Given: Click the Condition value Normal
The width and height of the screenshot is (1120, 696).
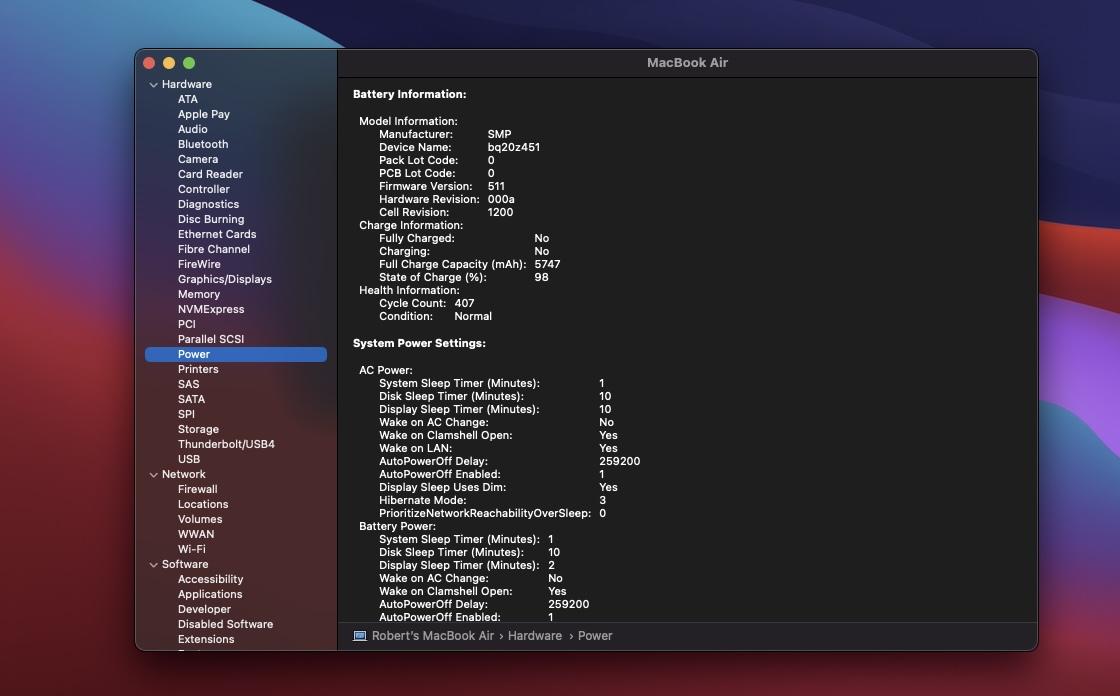Looking at the screenshot, I should pyautogui.click(x=473, y=317).
